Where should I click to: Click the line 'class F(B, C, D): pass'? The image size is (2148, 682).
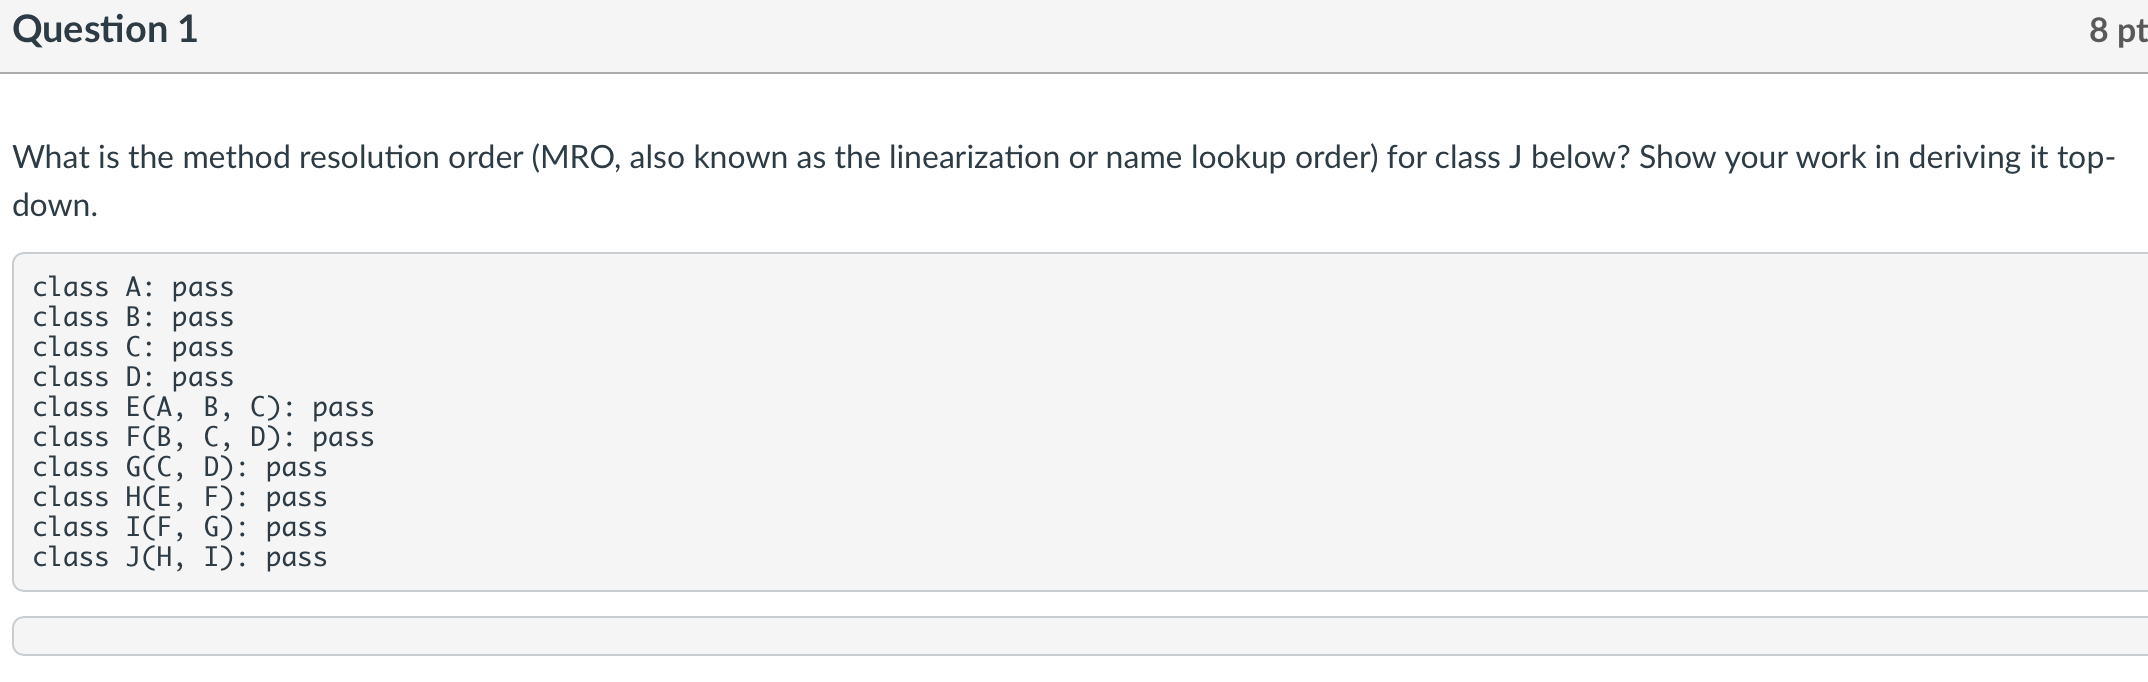coord(203,437)
